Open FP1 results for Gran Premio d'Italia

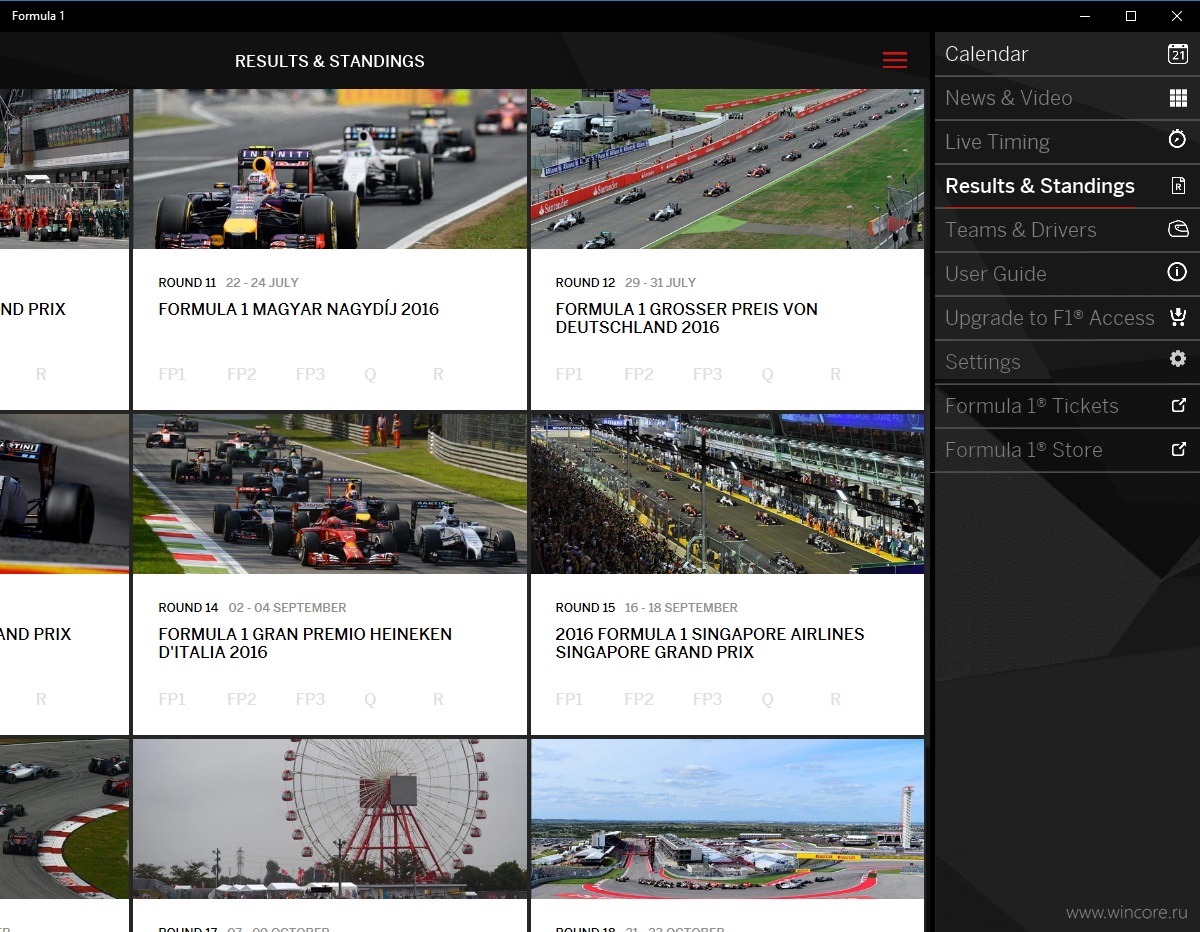click(172, 699)
